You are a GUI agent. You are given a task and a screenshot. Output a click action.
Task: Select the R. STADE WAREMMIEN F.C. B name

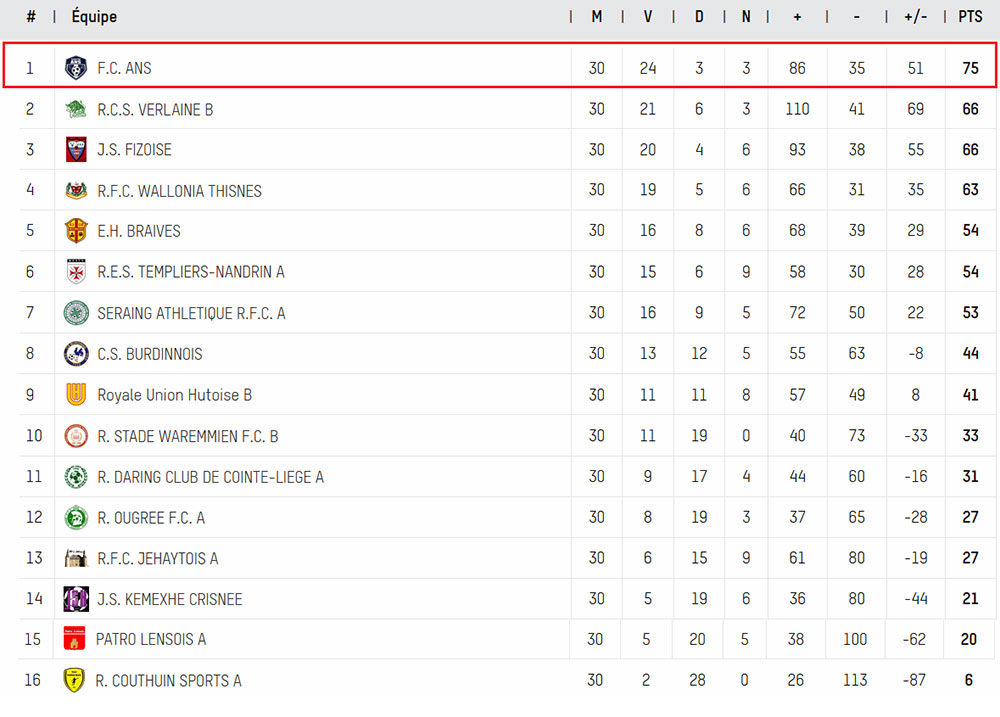[x=187, y=436]
